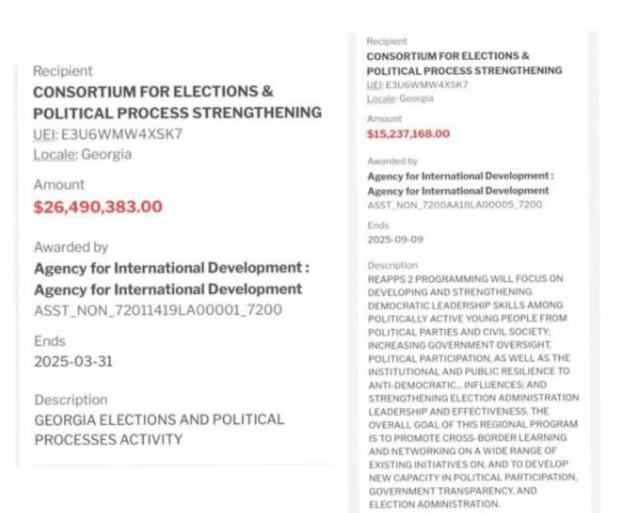Click the Georgia Elections and Political Processes Activity description
The width and height of the screenshot is (630, 513).
pyautogui.click(x=159, y=429)
